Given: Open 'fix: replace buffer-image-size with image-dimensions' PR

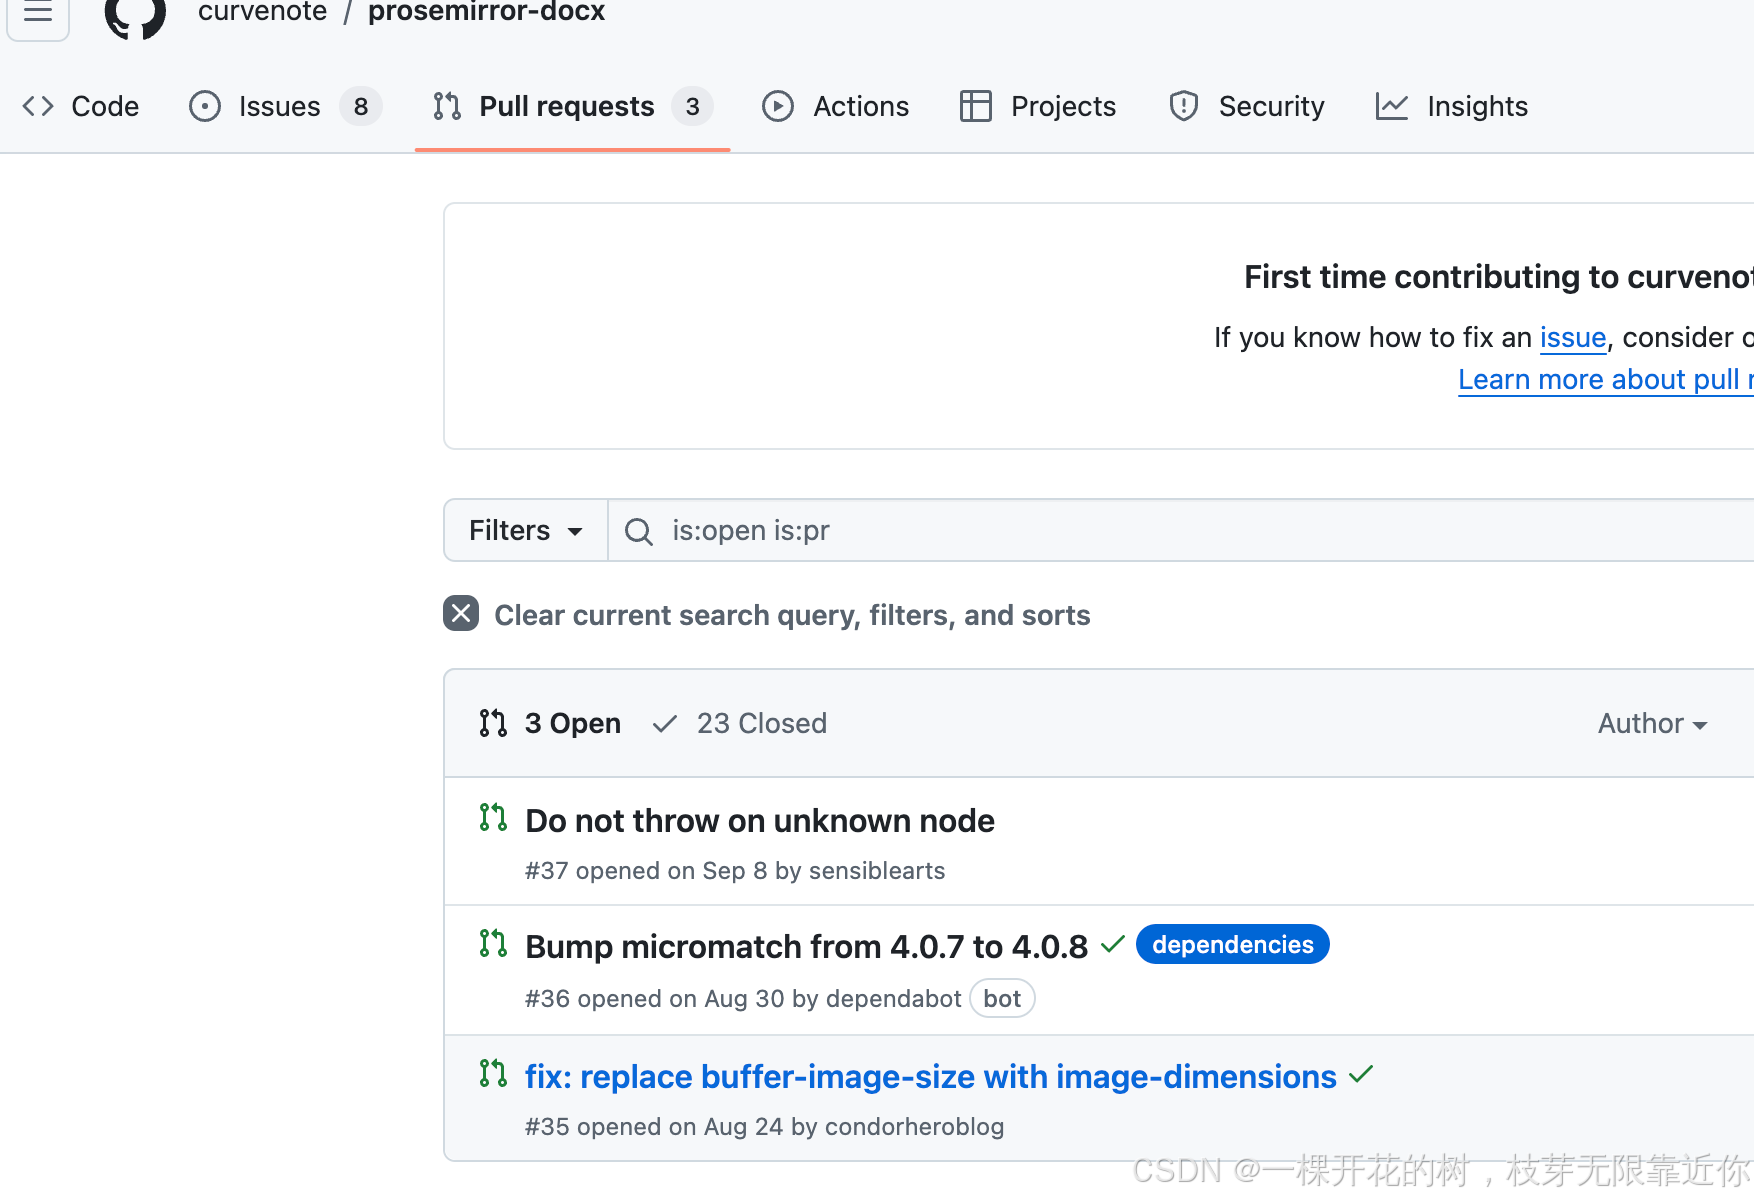Looking at the screenshot, I should (x=931, y=1077).
